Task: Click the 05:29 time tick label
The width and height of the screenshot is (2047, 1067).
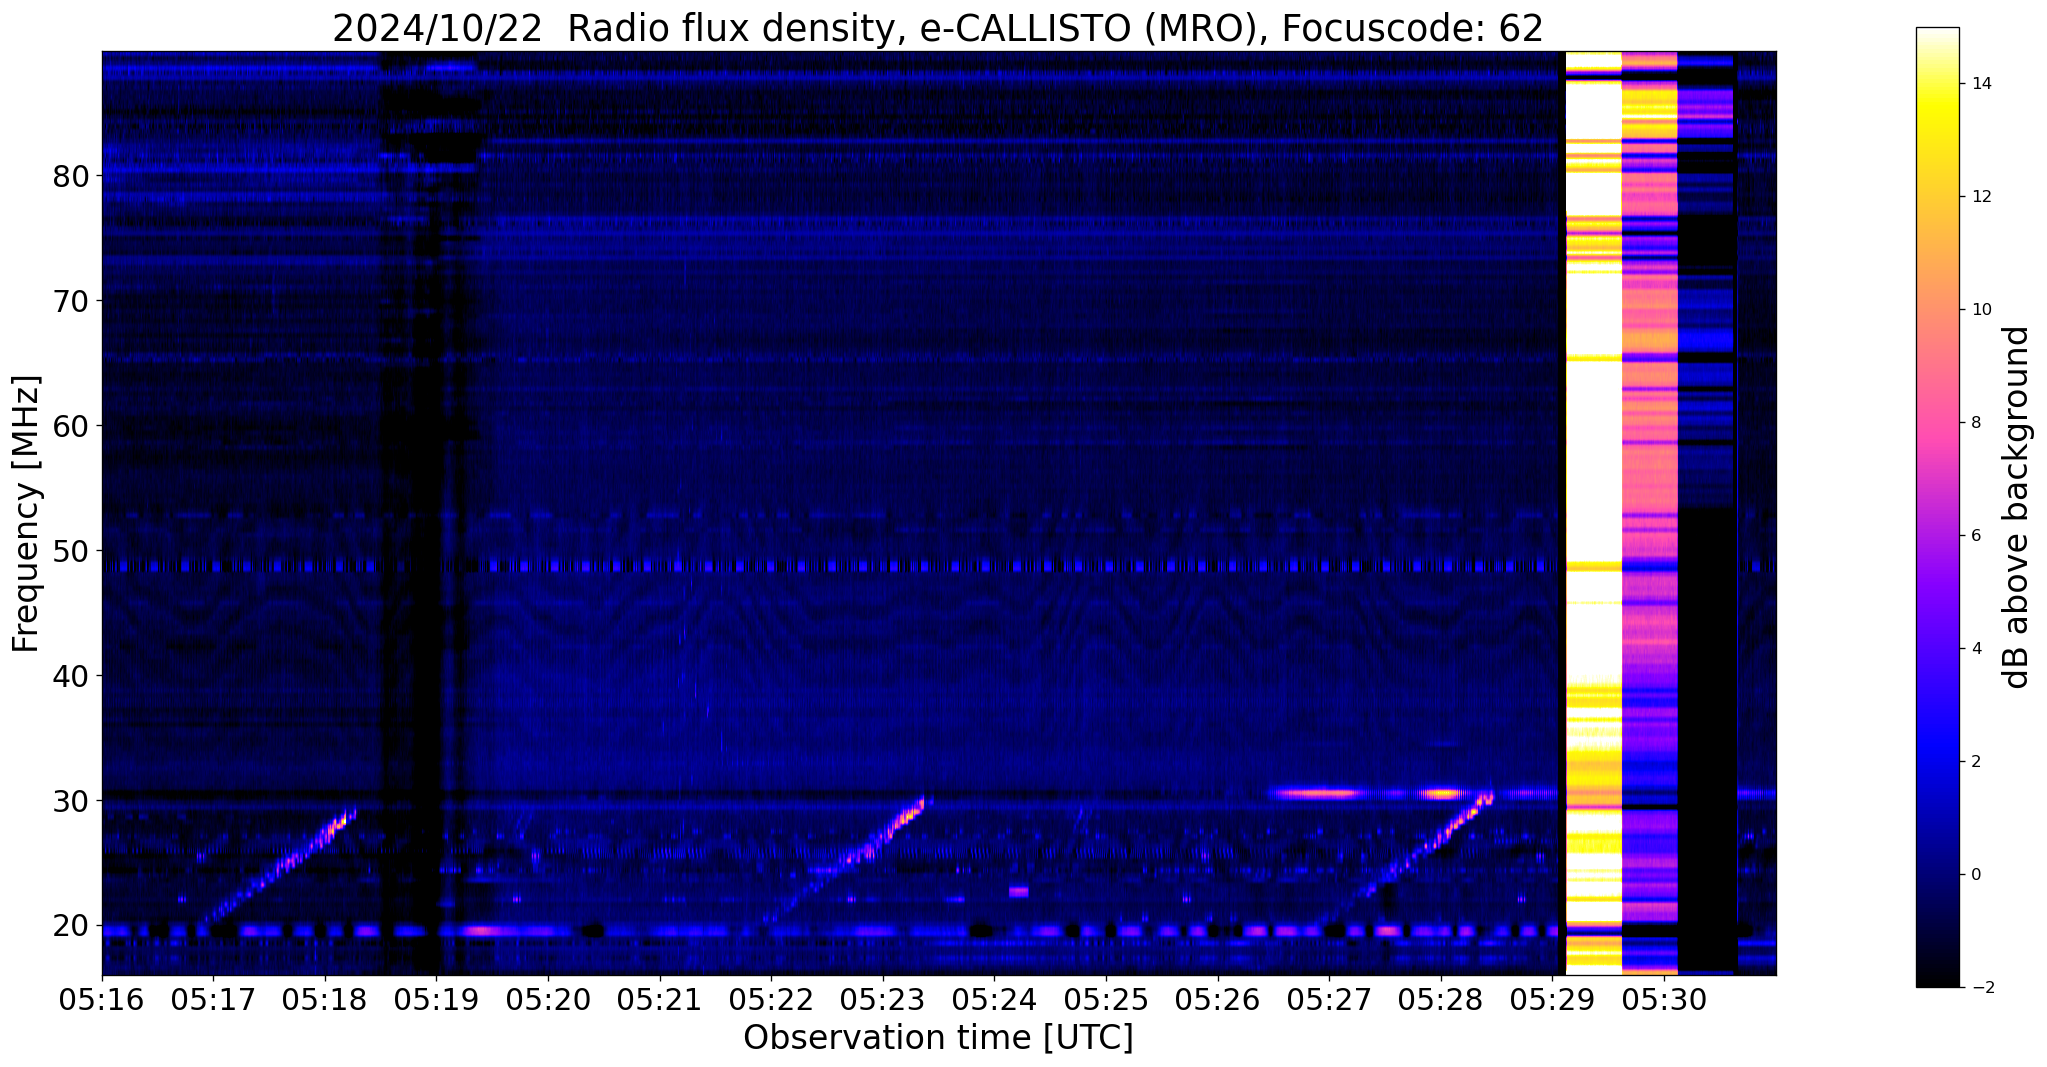Action: click(x=1553, y=1000)
